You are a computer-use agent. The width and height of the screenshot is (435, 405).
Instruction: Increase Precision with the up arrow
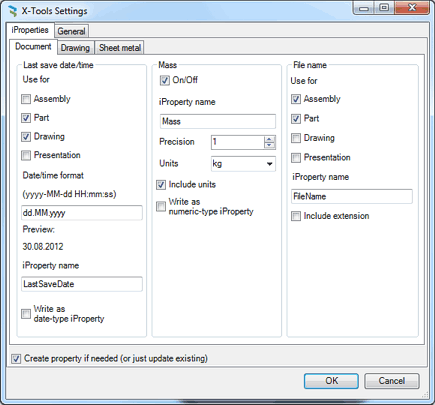(x=269, y=139)
